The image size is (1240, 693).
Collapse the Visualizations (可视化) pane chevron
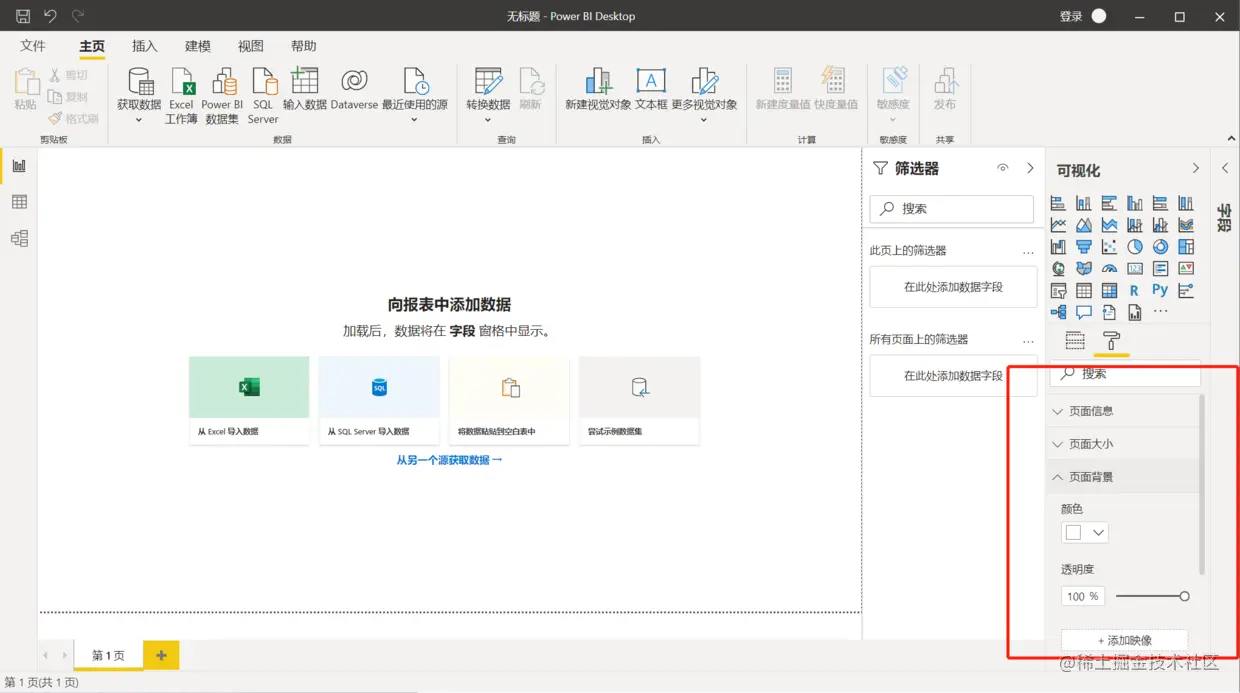coord(1195,168)
